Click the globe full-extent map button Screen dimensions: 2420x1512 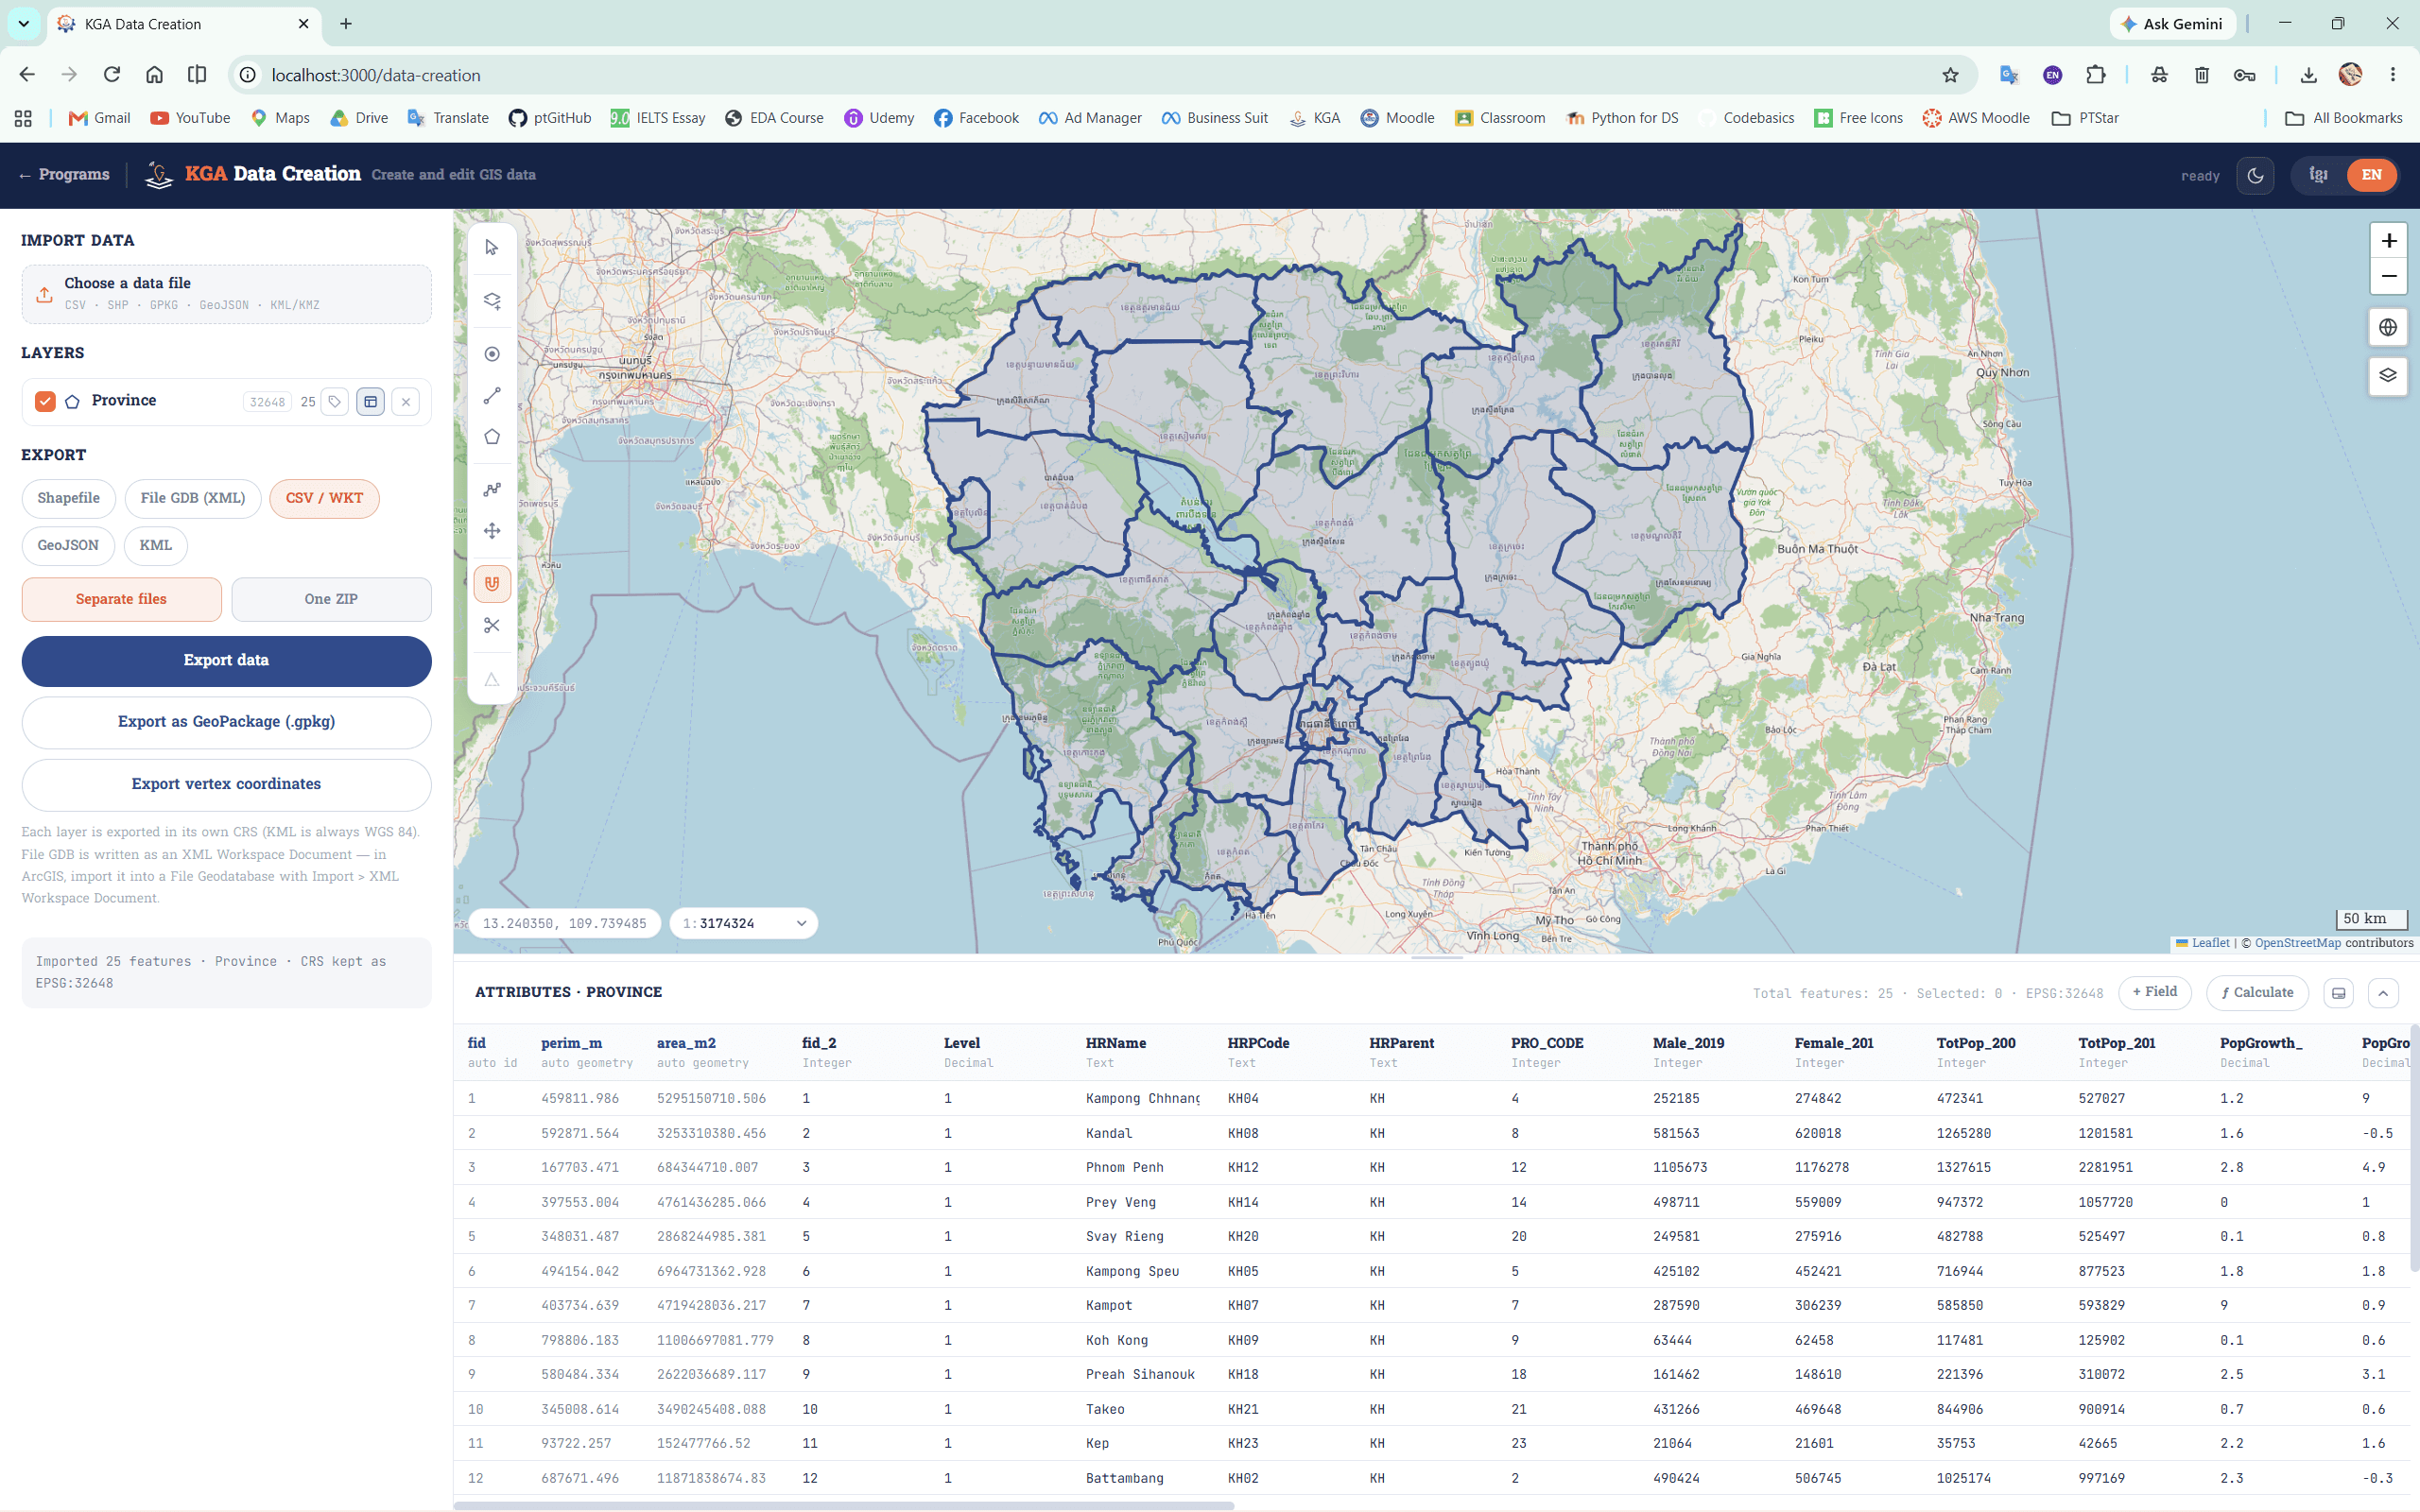[2388, 327]
